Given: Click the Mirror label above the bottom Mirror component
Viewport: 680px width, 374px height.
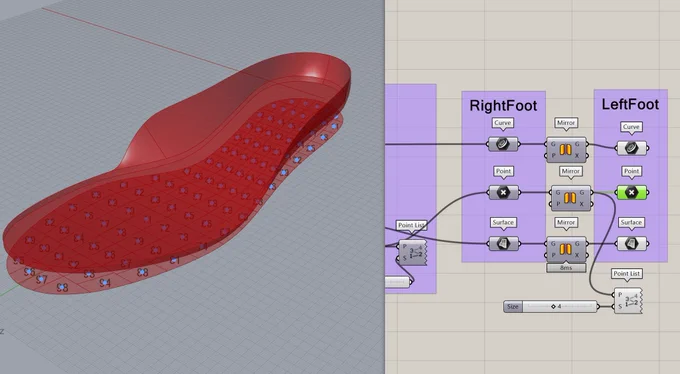Looking at the screenshot, I should tap(566, 222).
